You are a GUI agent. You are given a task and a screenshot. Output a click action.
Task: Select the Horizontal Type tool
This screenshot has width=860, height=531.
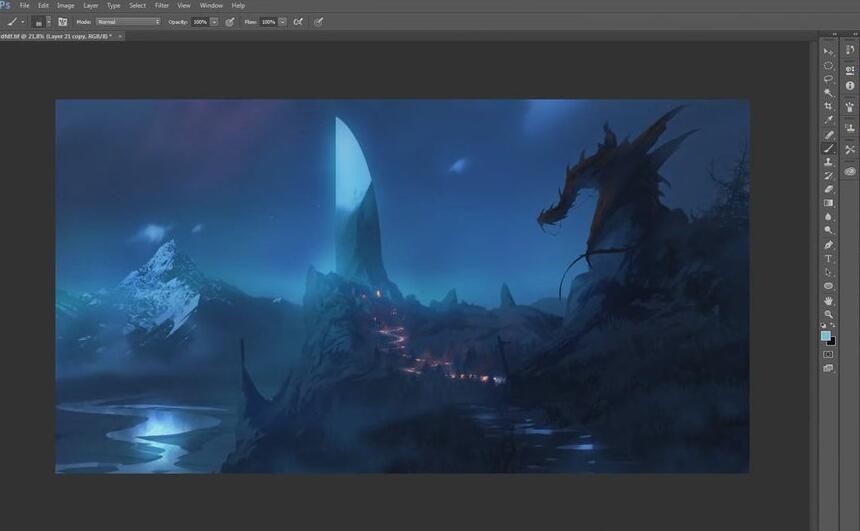828,258
